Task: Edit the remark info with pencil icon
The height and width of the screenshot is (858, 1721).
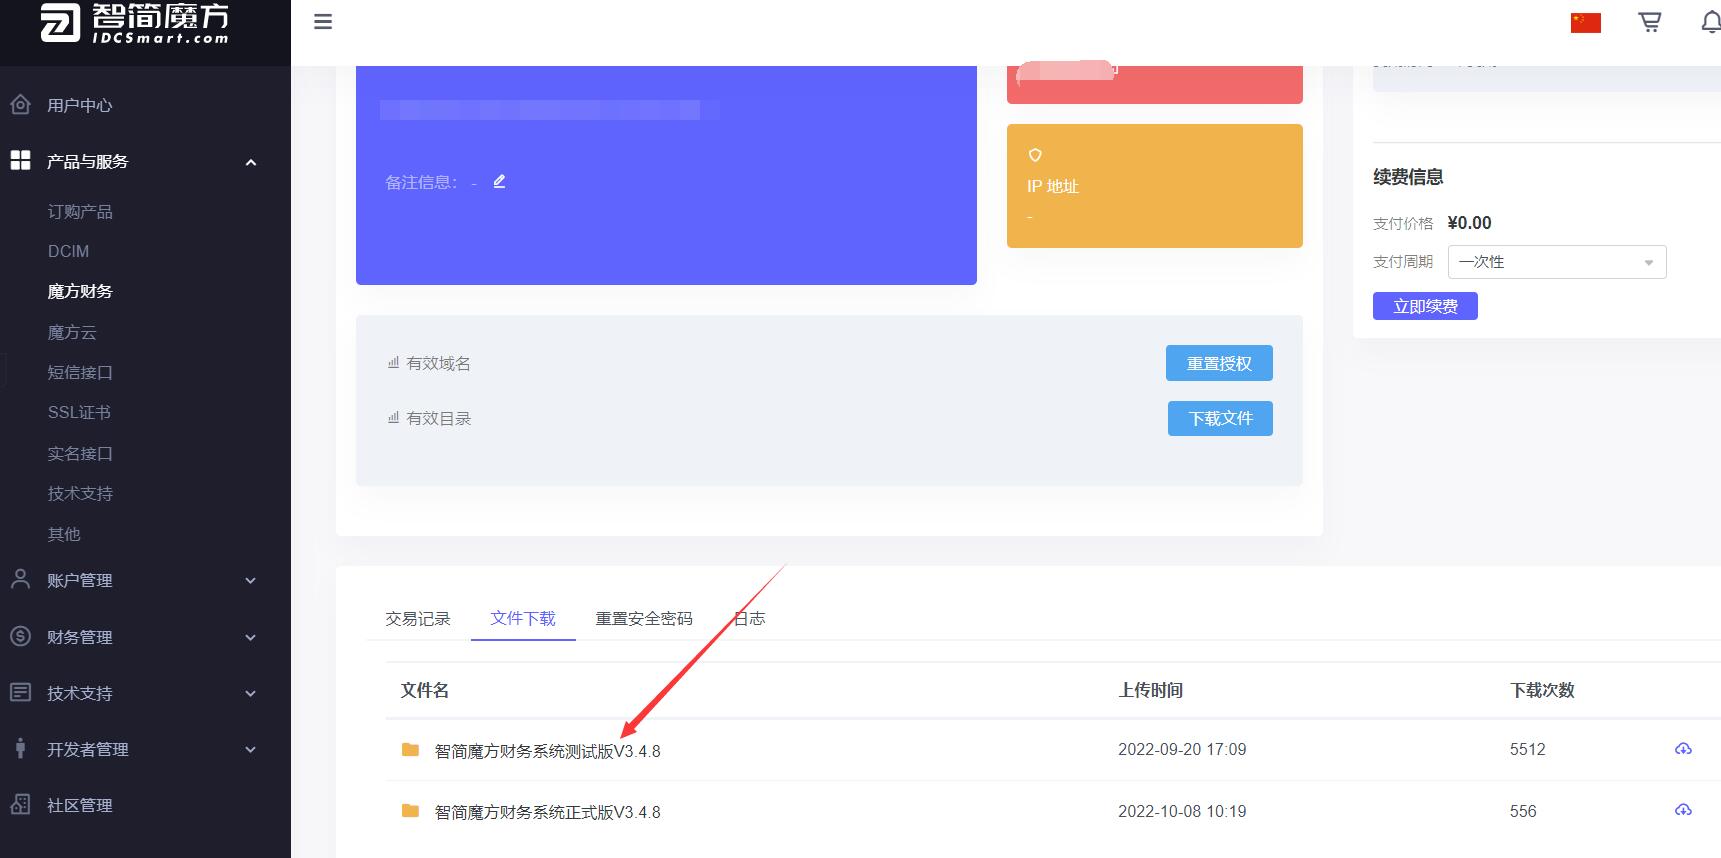Action: pos(499,181)
